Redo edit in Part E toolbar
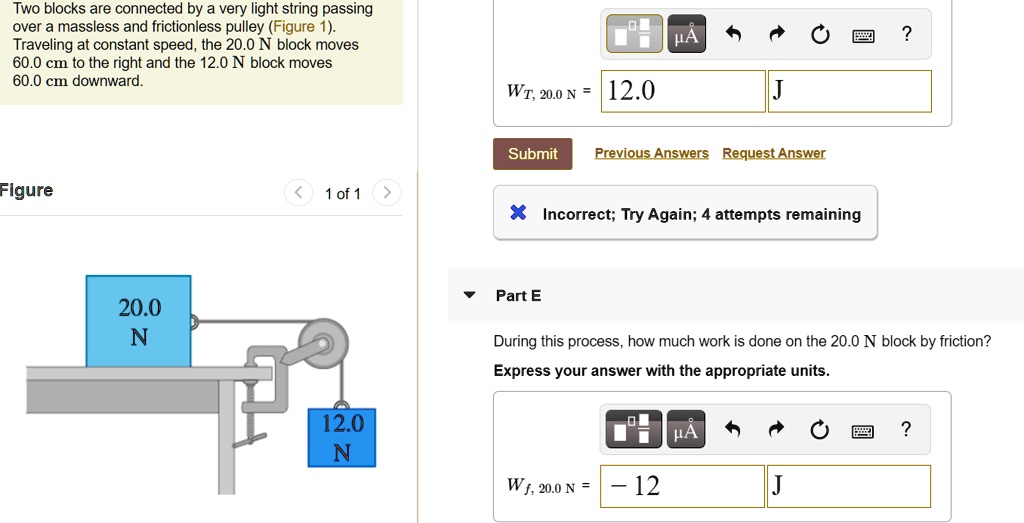The height and width of the screenshot is (523, 1024). [x=776, y=430]
